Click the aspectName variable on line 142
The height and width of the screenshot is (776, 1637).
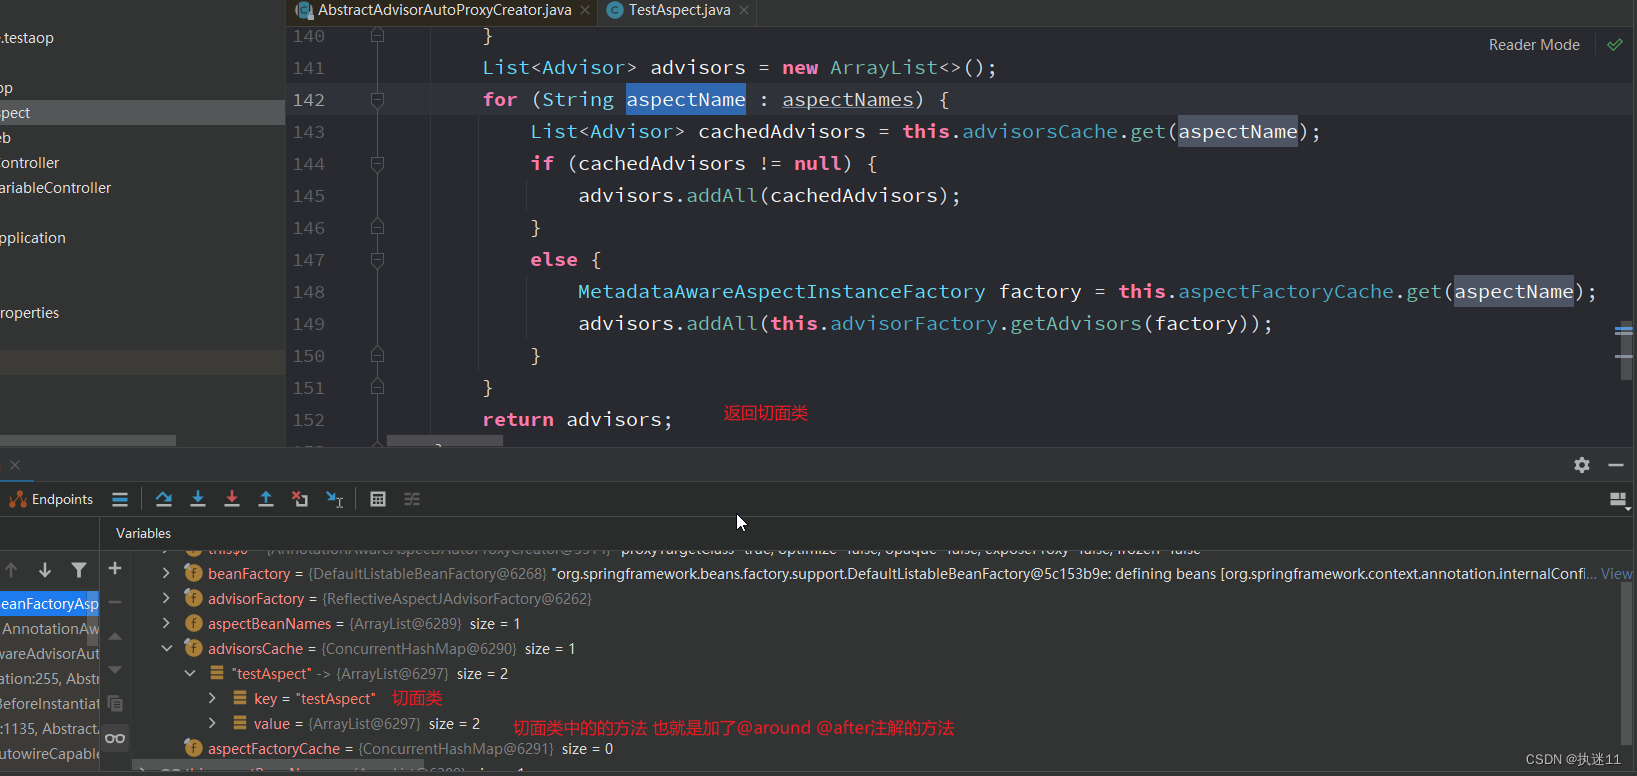[x=686, y=99]
